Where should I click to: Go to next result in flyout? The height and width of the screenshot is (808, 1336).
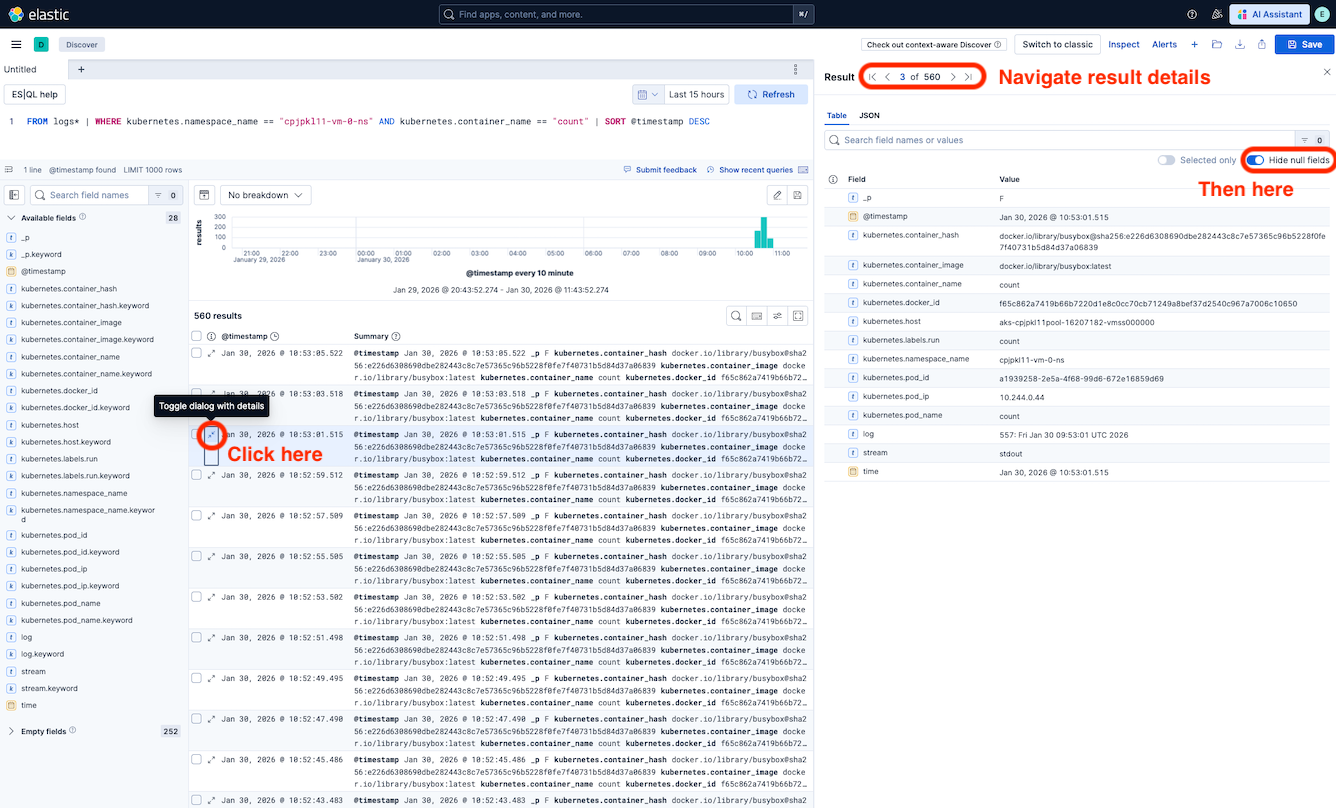click(x=953, y=77)
